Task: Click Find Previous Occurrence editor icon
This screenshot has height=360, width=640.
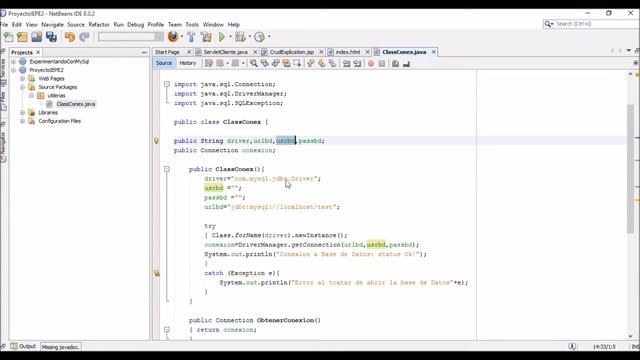Action: point(264,63)
